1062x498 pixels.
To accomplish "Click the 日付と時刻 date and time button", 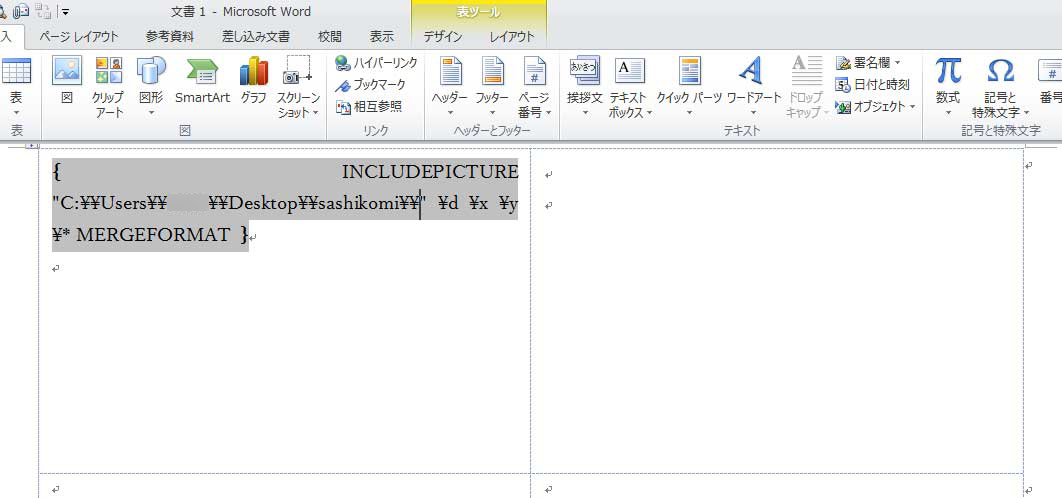I will [872, 84].
